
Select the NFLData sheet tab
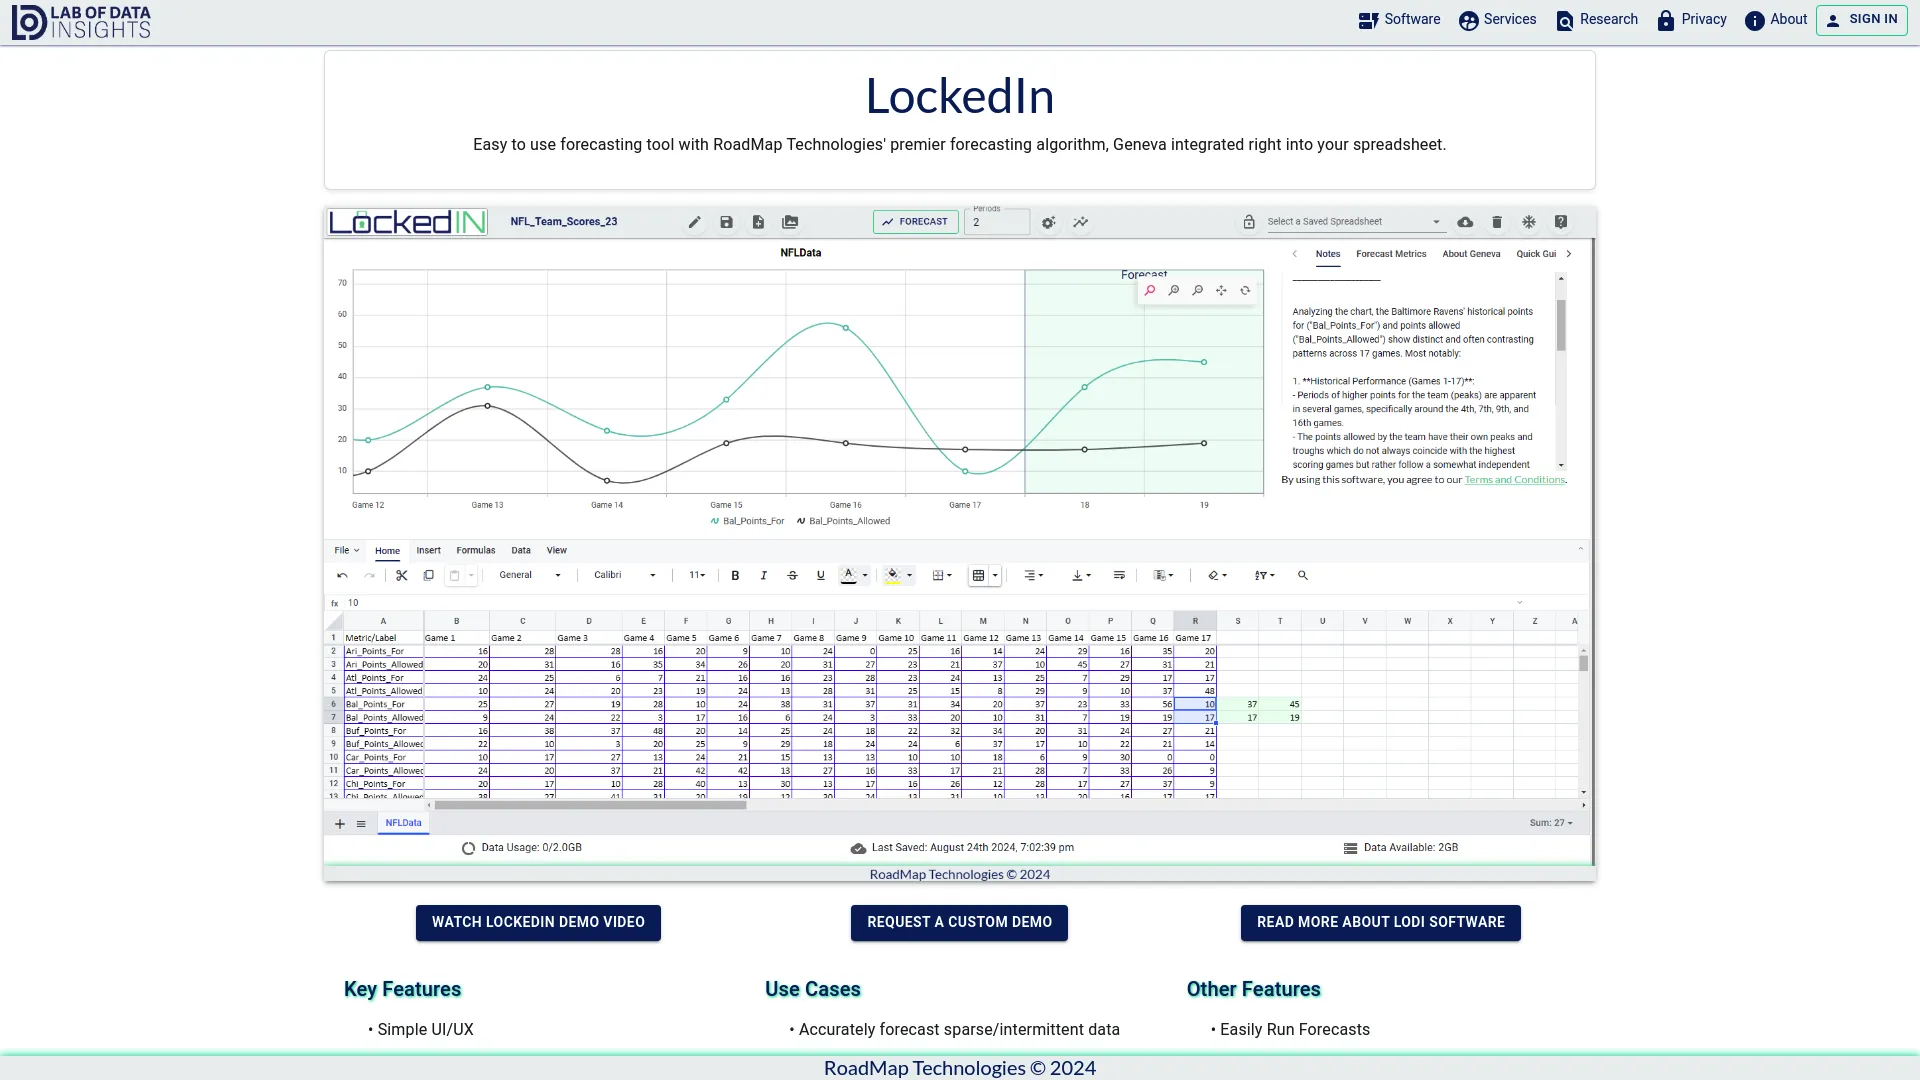click(403, 824)
